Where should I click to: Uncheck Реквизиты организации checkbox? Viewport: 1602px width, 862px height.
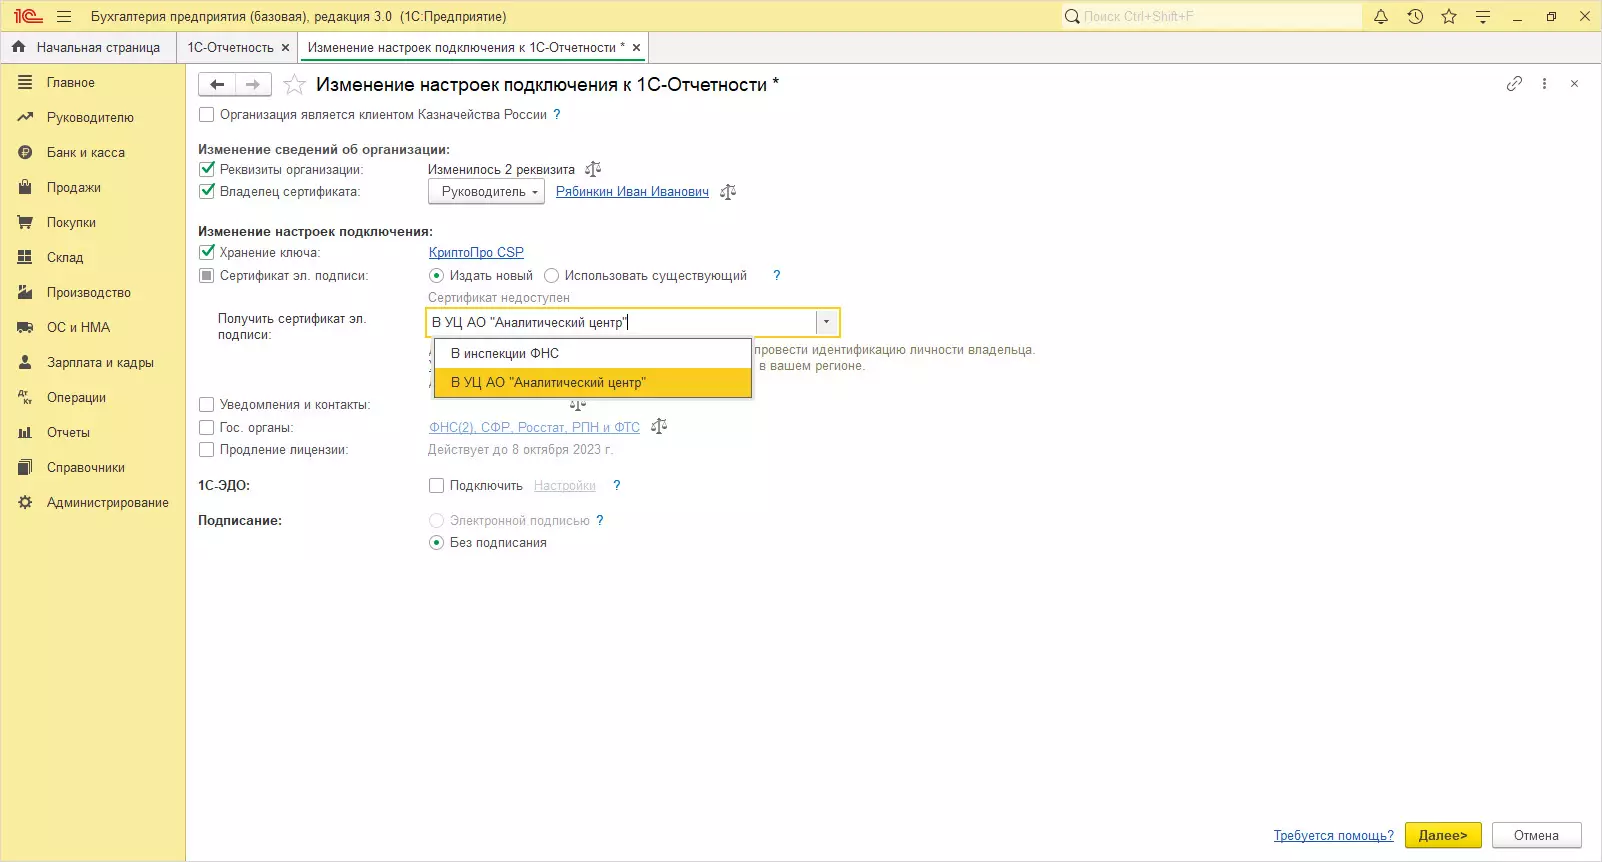[x=207, y=169]
